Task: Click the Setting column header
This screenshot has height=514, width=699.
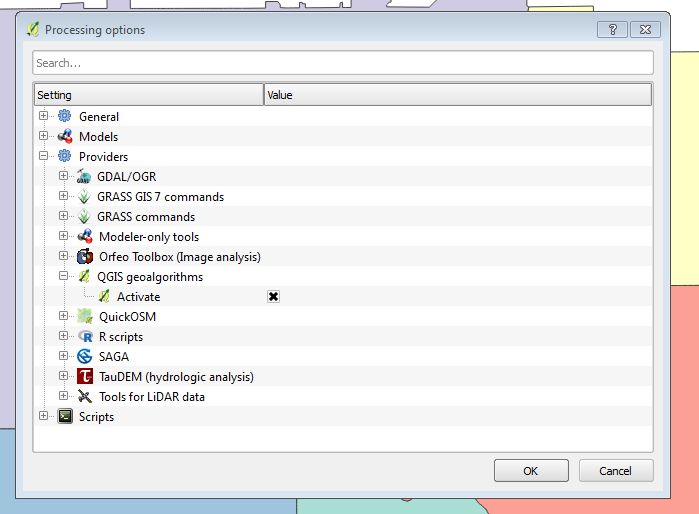Action: pos(149,95)
